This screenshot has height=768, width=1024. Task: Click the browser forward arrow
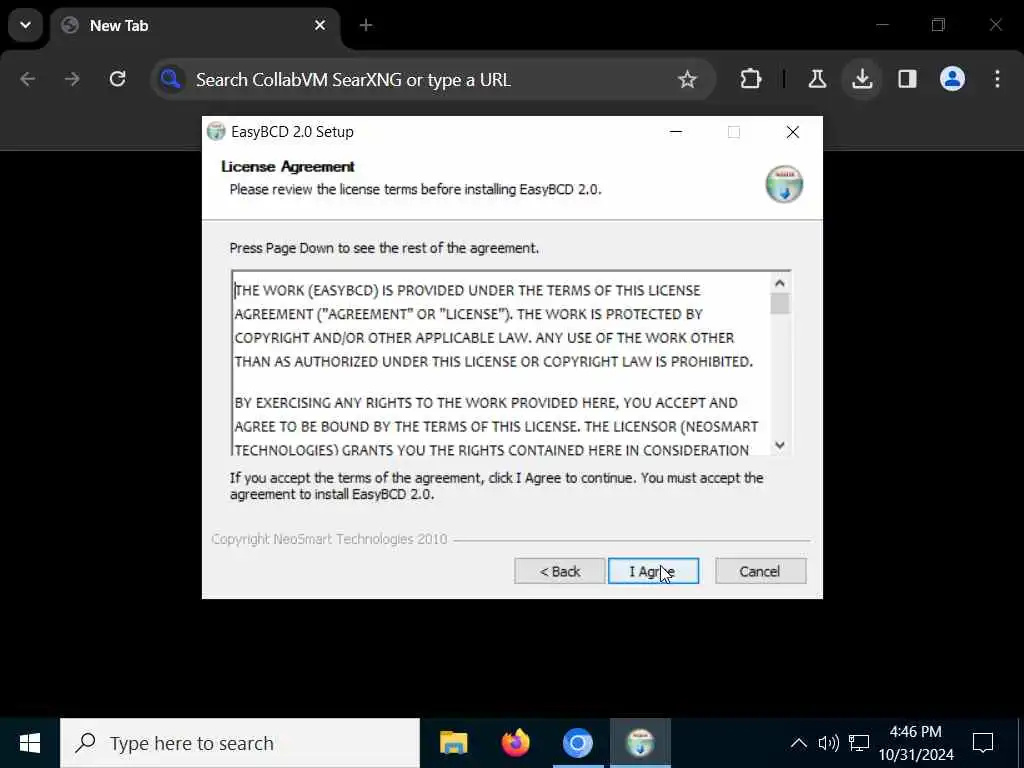[72, 80]
